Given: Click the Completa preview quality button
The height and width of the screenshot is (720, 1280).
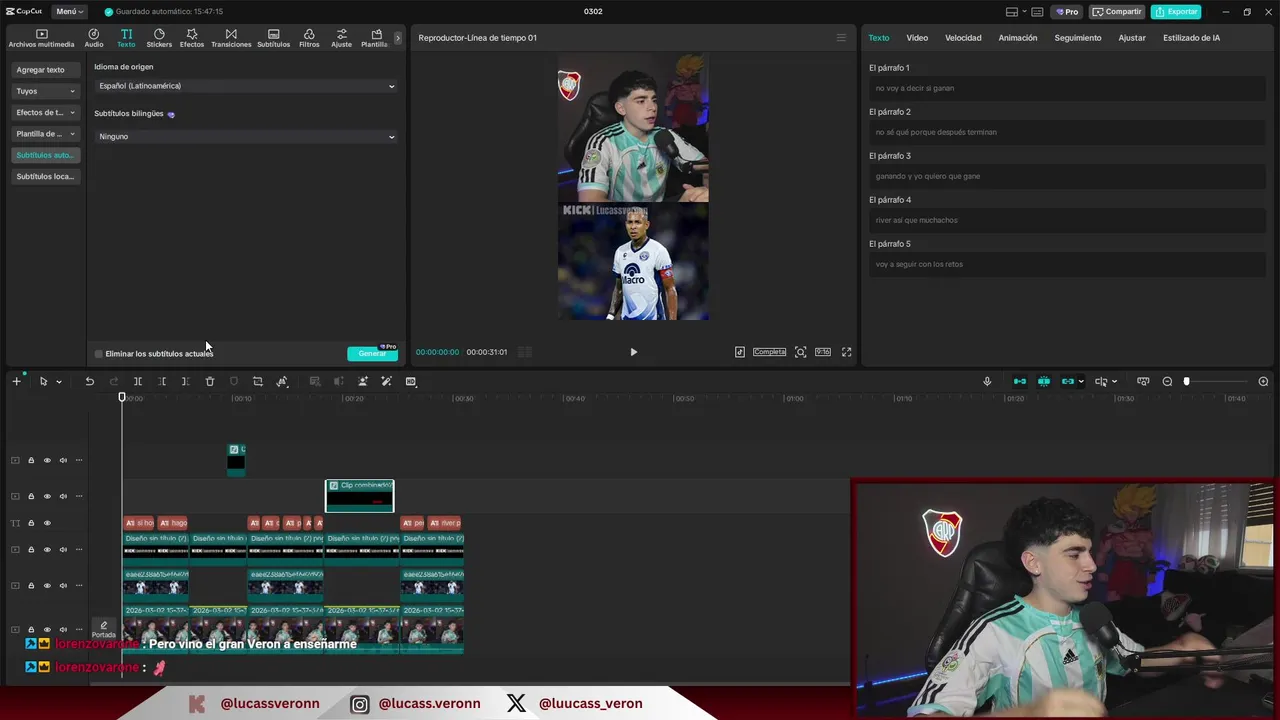Looking at the screenshot, I should click(770, 352).
